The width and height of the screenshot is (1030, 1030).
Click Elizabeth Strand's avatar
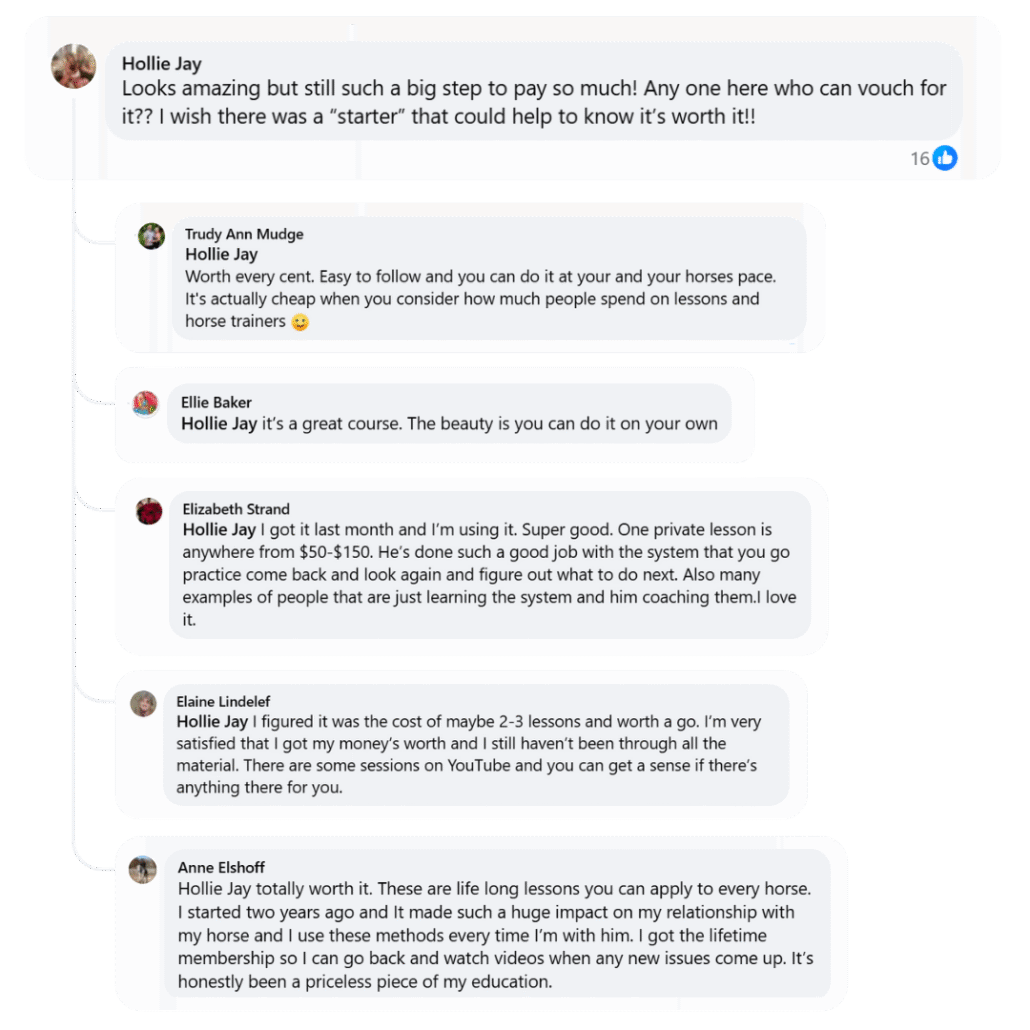click(149, 512)
